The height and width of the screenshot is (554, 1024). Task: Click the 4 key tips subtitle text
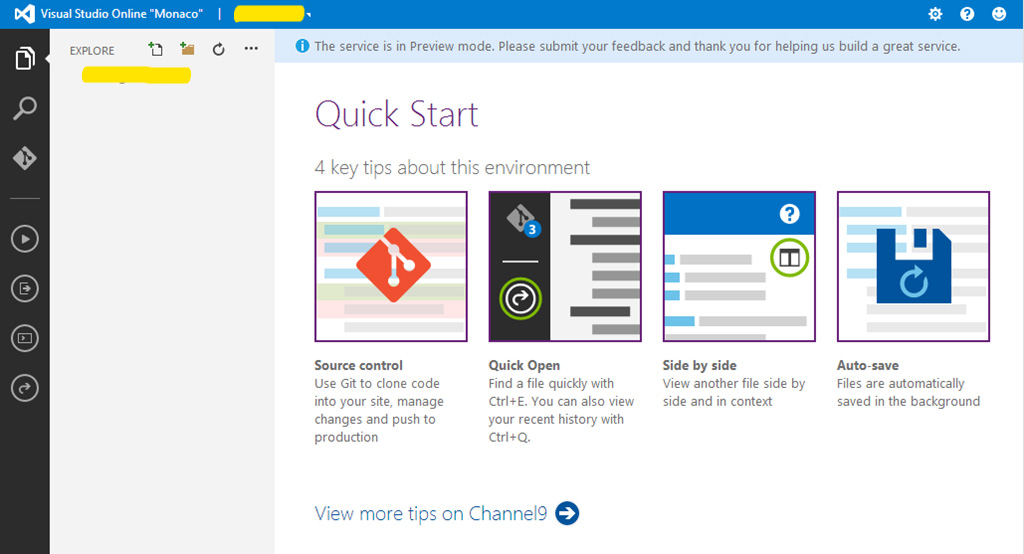(x=452, y=168)
